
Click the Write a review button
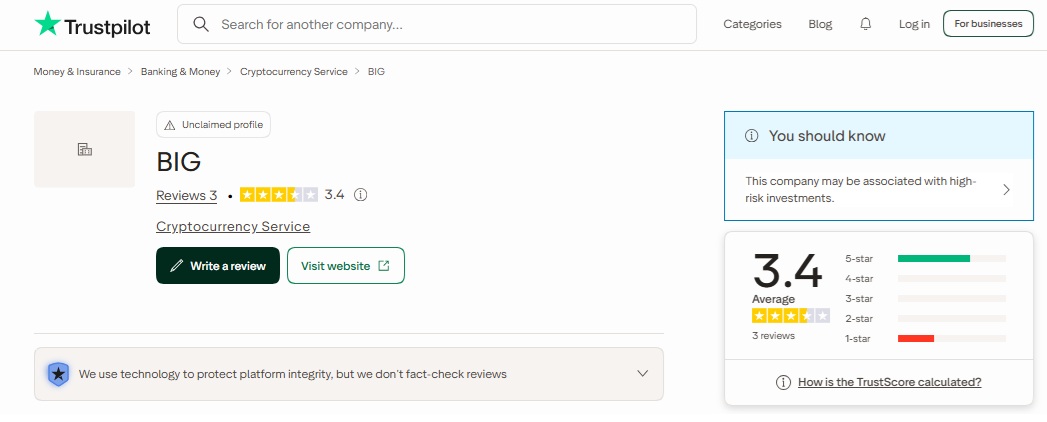218,266
